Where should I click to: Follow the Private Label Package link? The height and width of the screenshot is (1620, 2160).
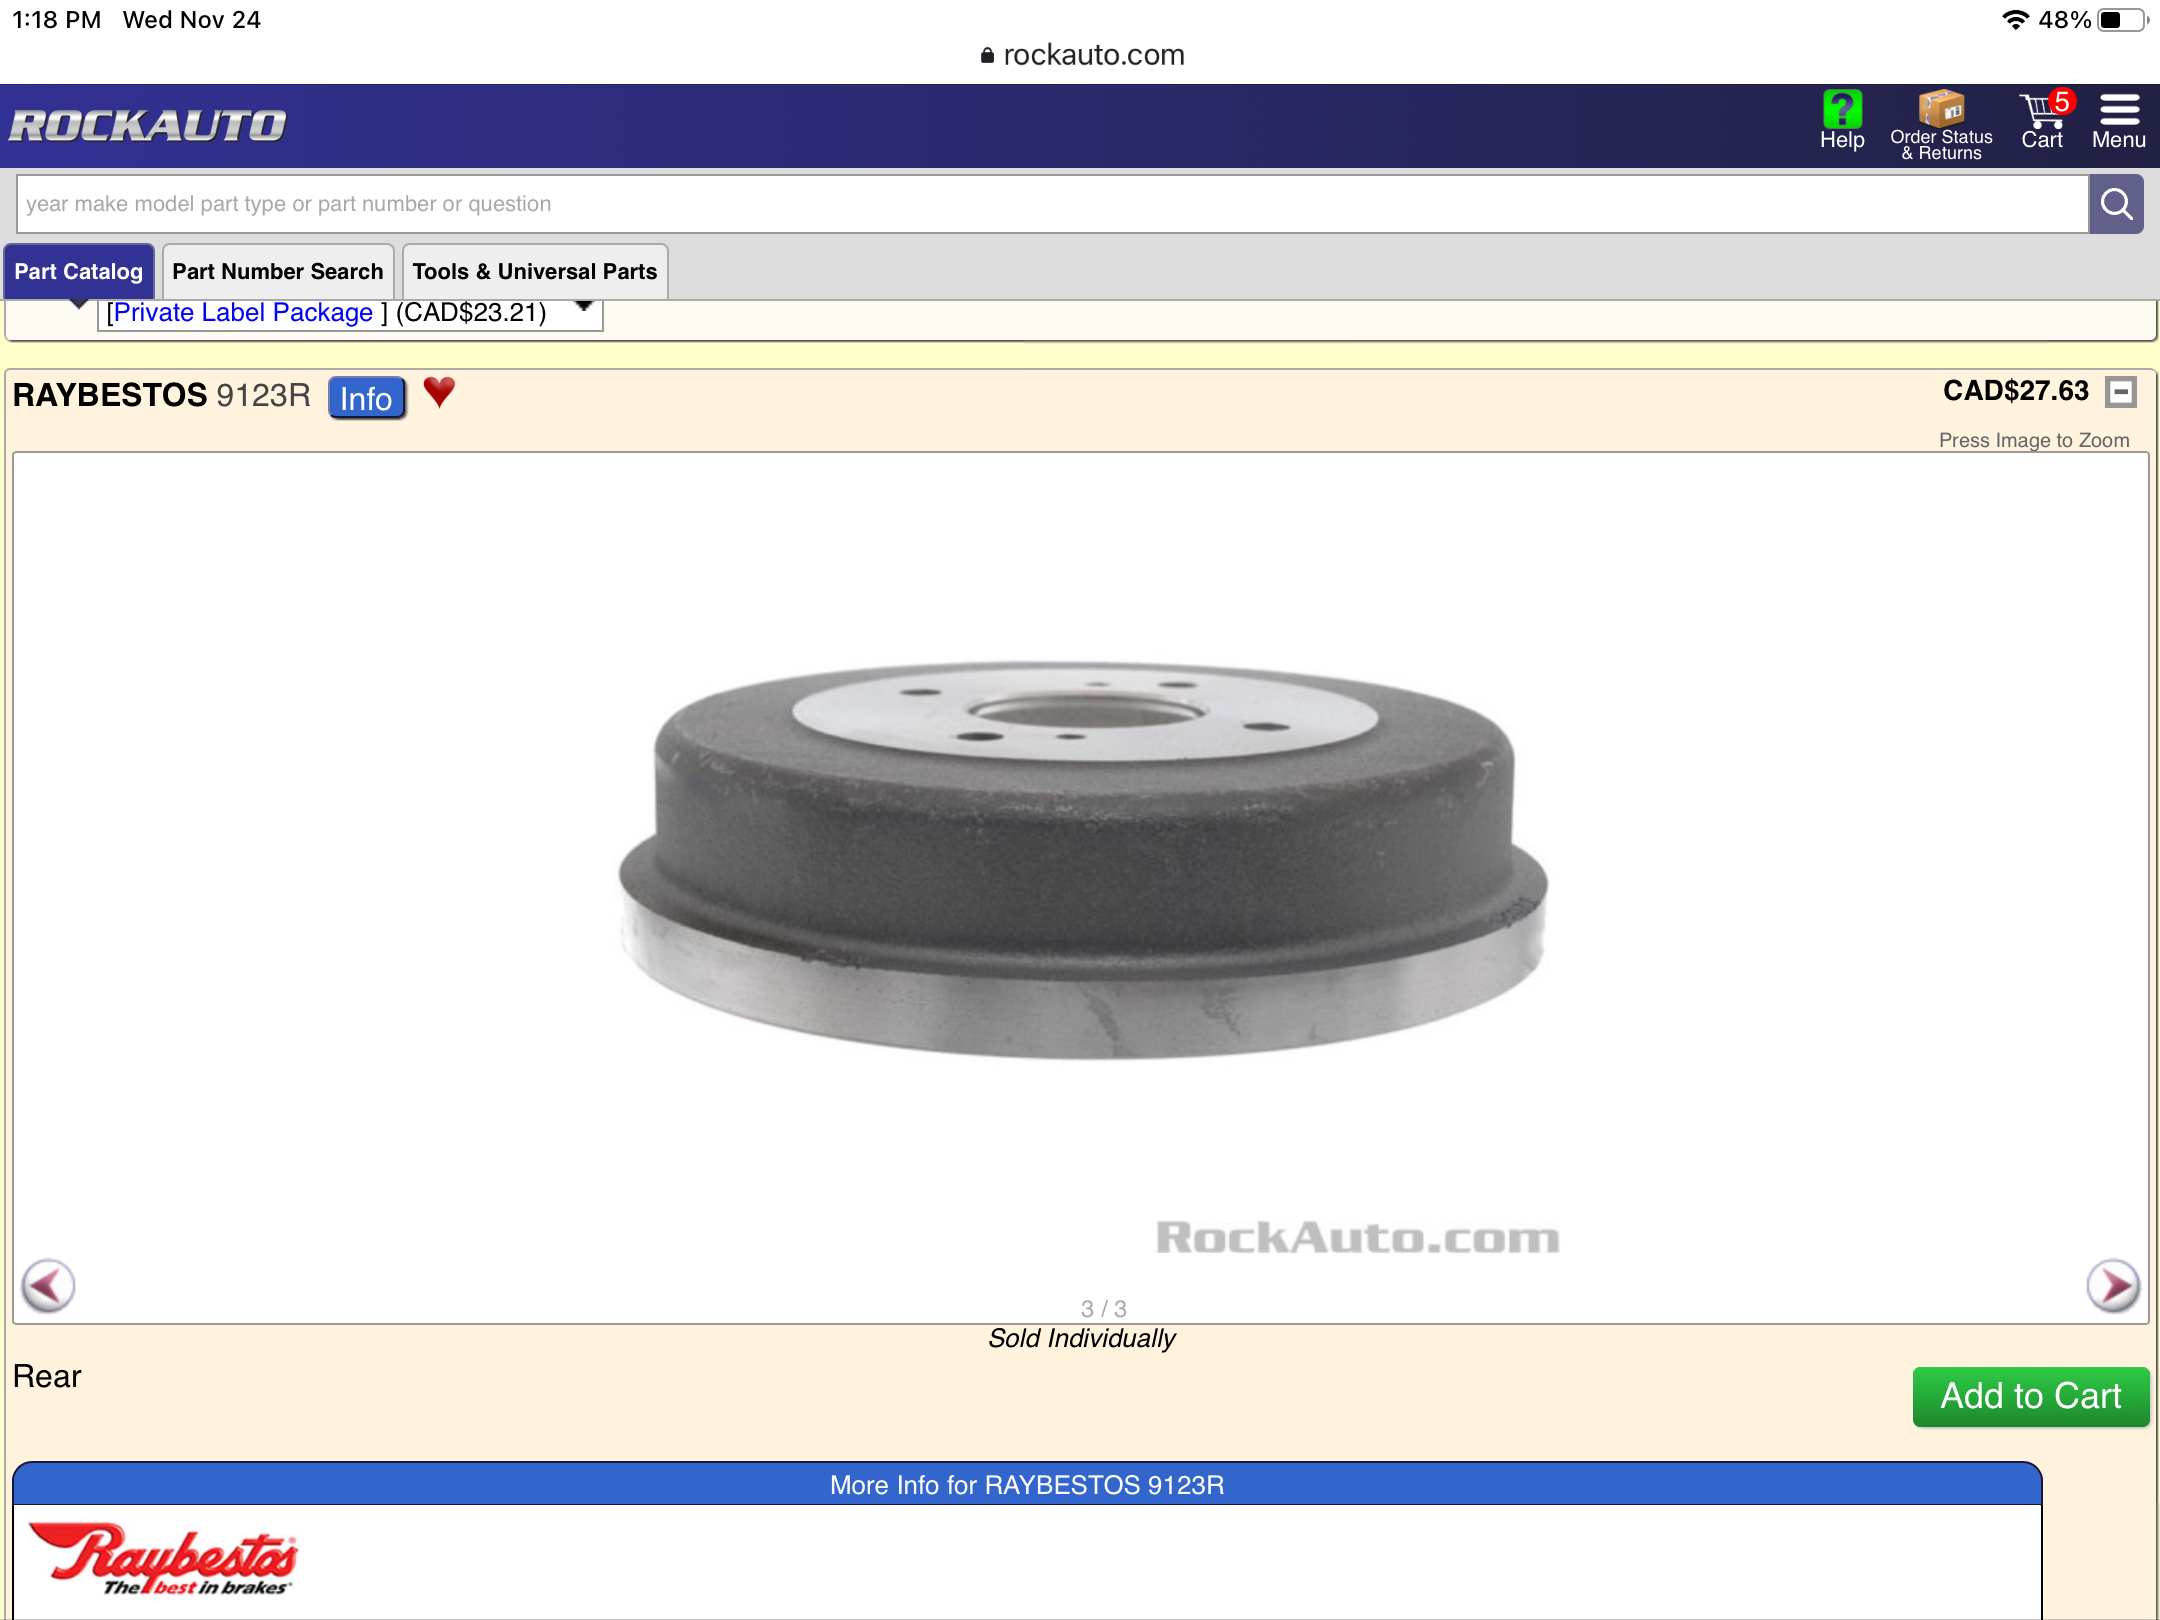point(243,313)
